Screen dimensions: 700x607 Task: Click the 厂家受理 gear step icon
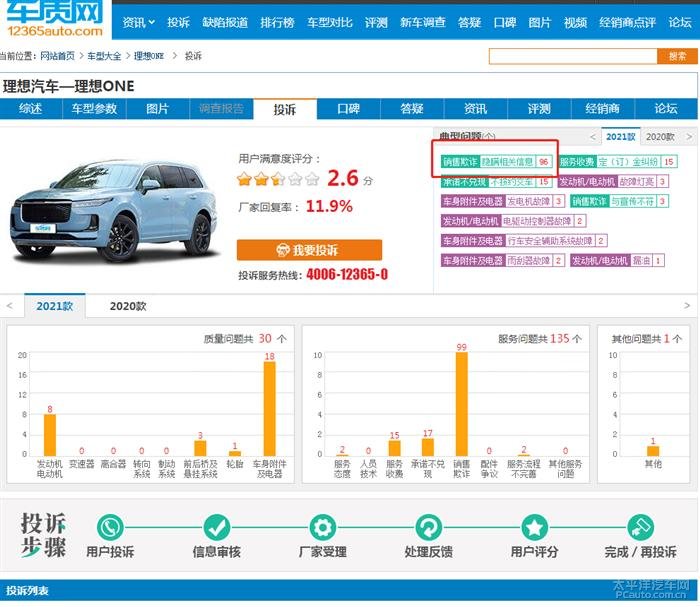pyautogui.click(x=322, y=528)
